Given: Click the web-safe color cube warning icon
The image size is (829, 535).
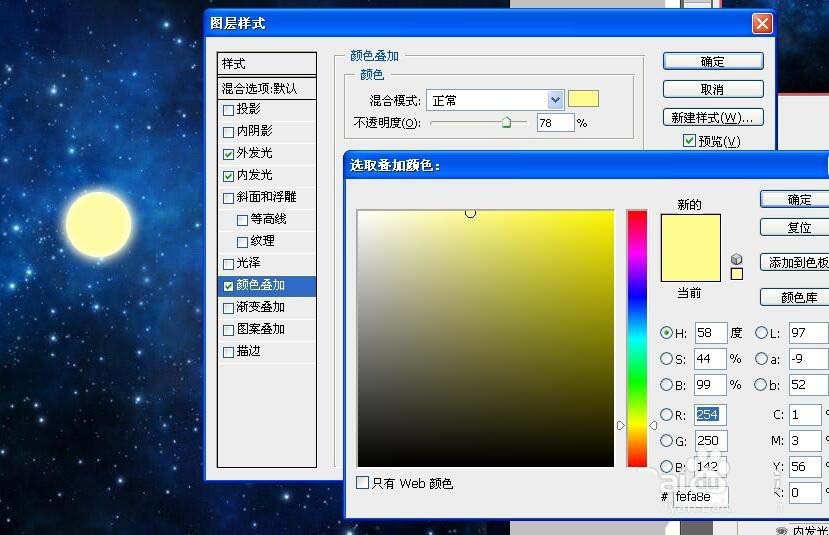Looking at the screenshot, I should pyautogui.click(x=736, y=259).
